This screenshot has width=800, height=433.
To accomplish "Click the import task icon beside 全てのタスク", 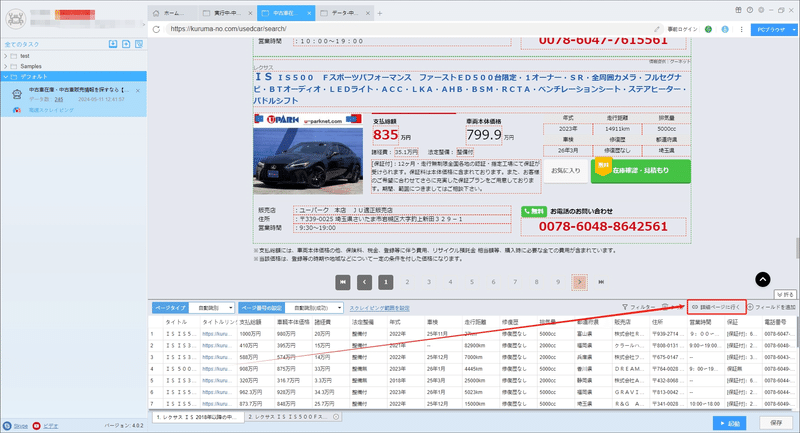I will (113, 44).
